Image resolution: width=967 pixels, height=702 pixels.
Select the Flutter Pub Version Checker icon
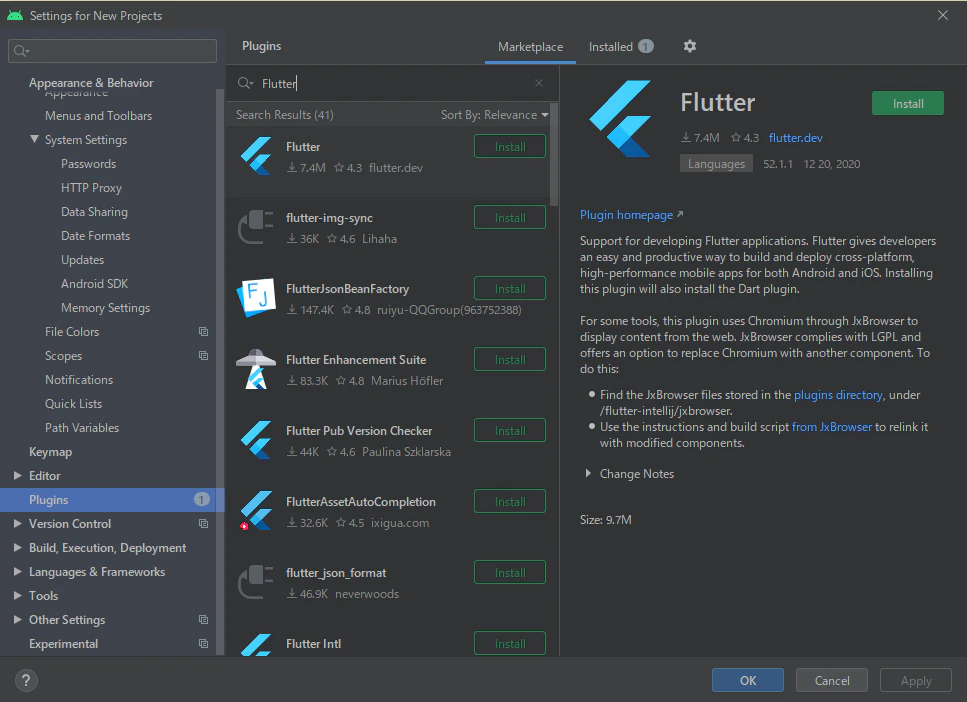pos(256,440)
